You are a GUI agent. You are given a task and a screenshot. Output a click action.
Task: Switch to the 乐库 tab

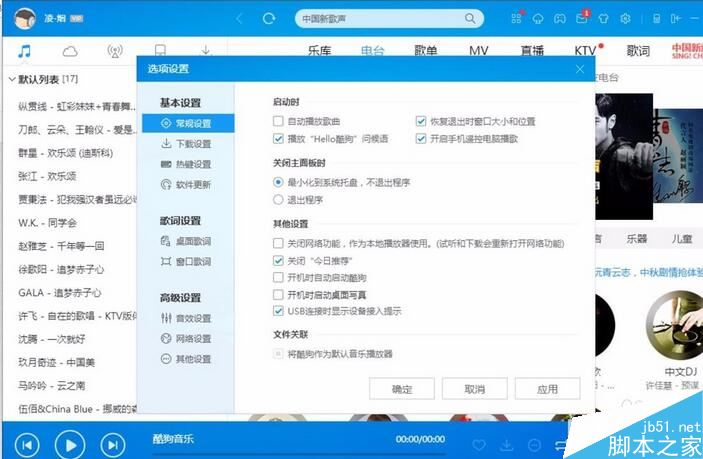point(320,51)
